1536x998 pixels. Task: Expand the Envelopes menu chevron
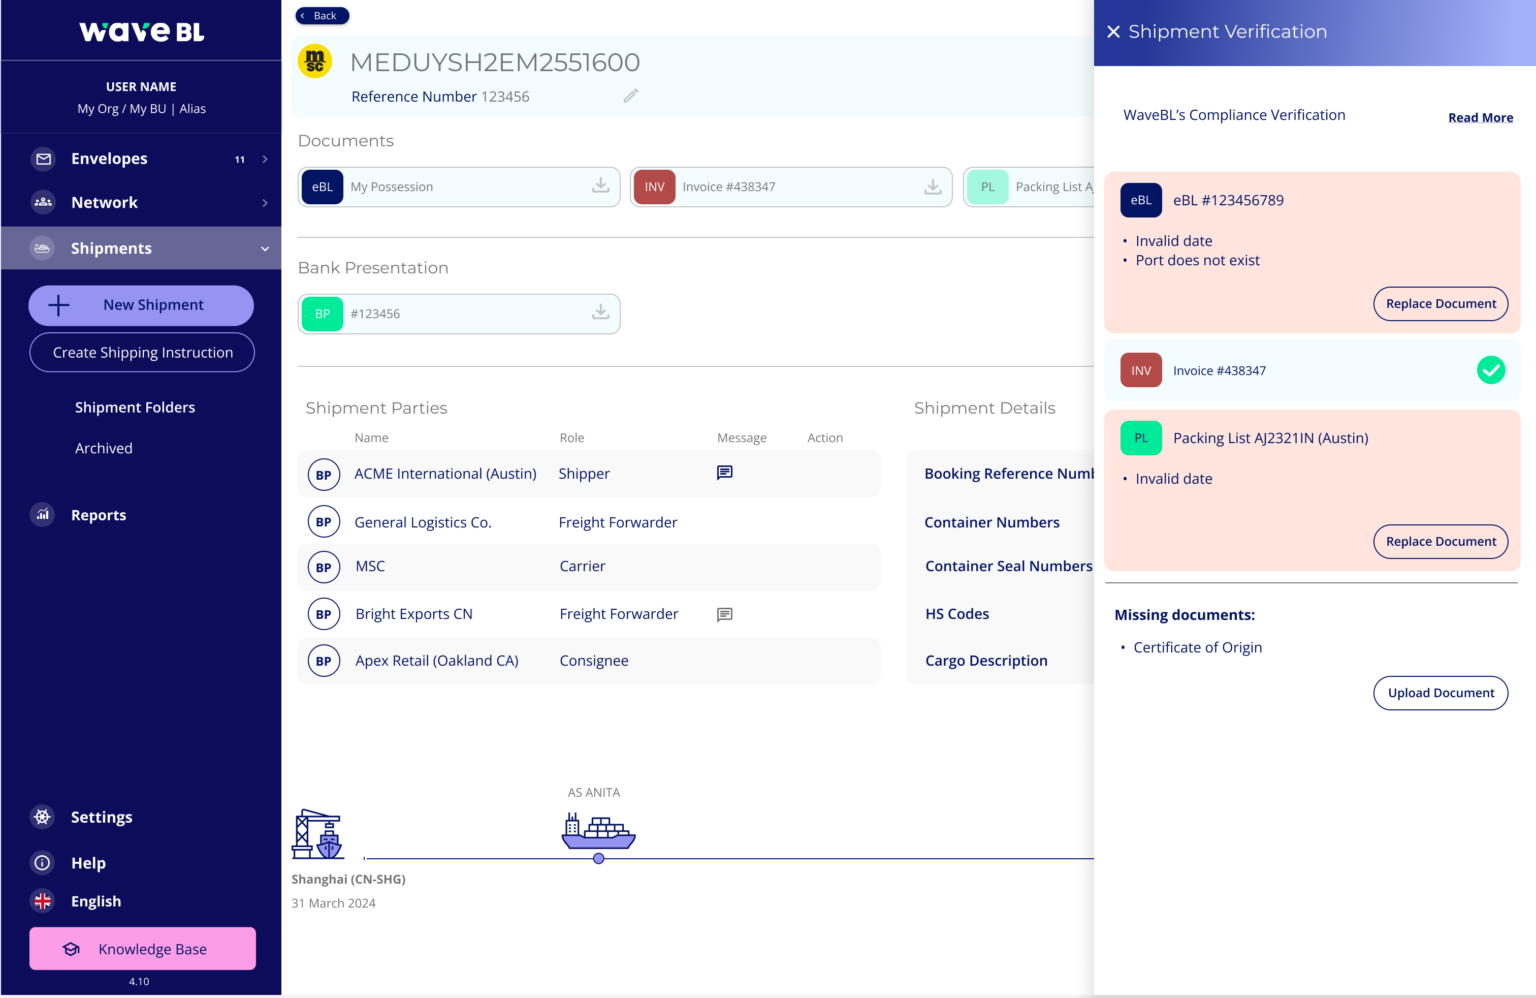[264, 158]
